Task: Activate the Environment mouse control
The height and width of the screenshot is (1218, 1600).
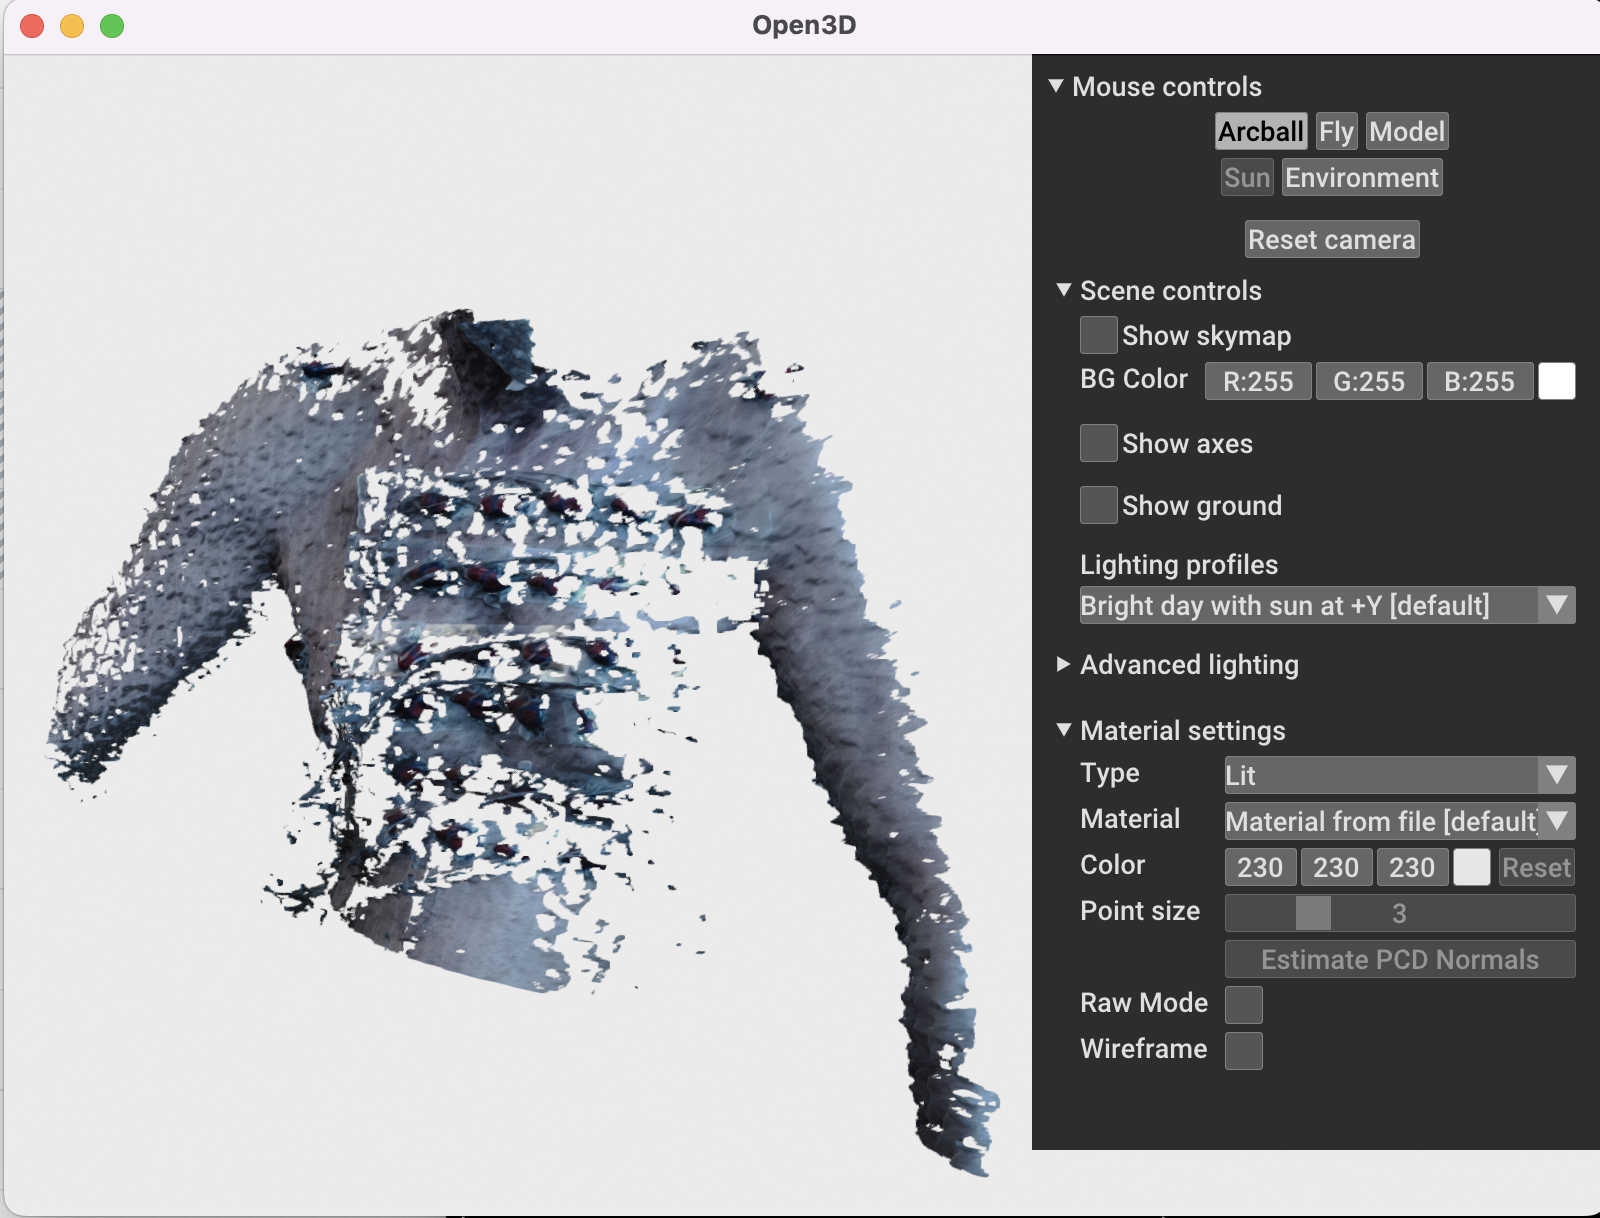Action: [x=1362, y=177]
